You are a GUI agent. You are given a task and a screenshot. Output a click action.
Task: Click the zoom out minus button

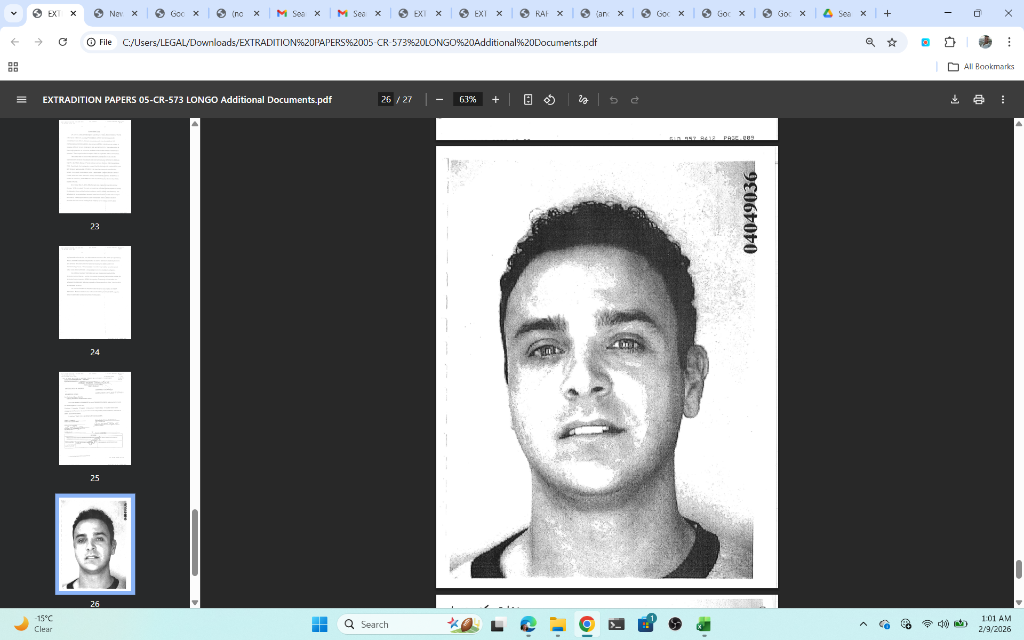pos(439,100)
